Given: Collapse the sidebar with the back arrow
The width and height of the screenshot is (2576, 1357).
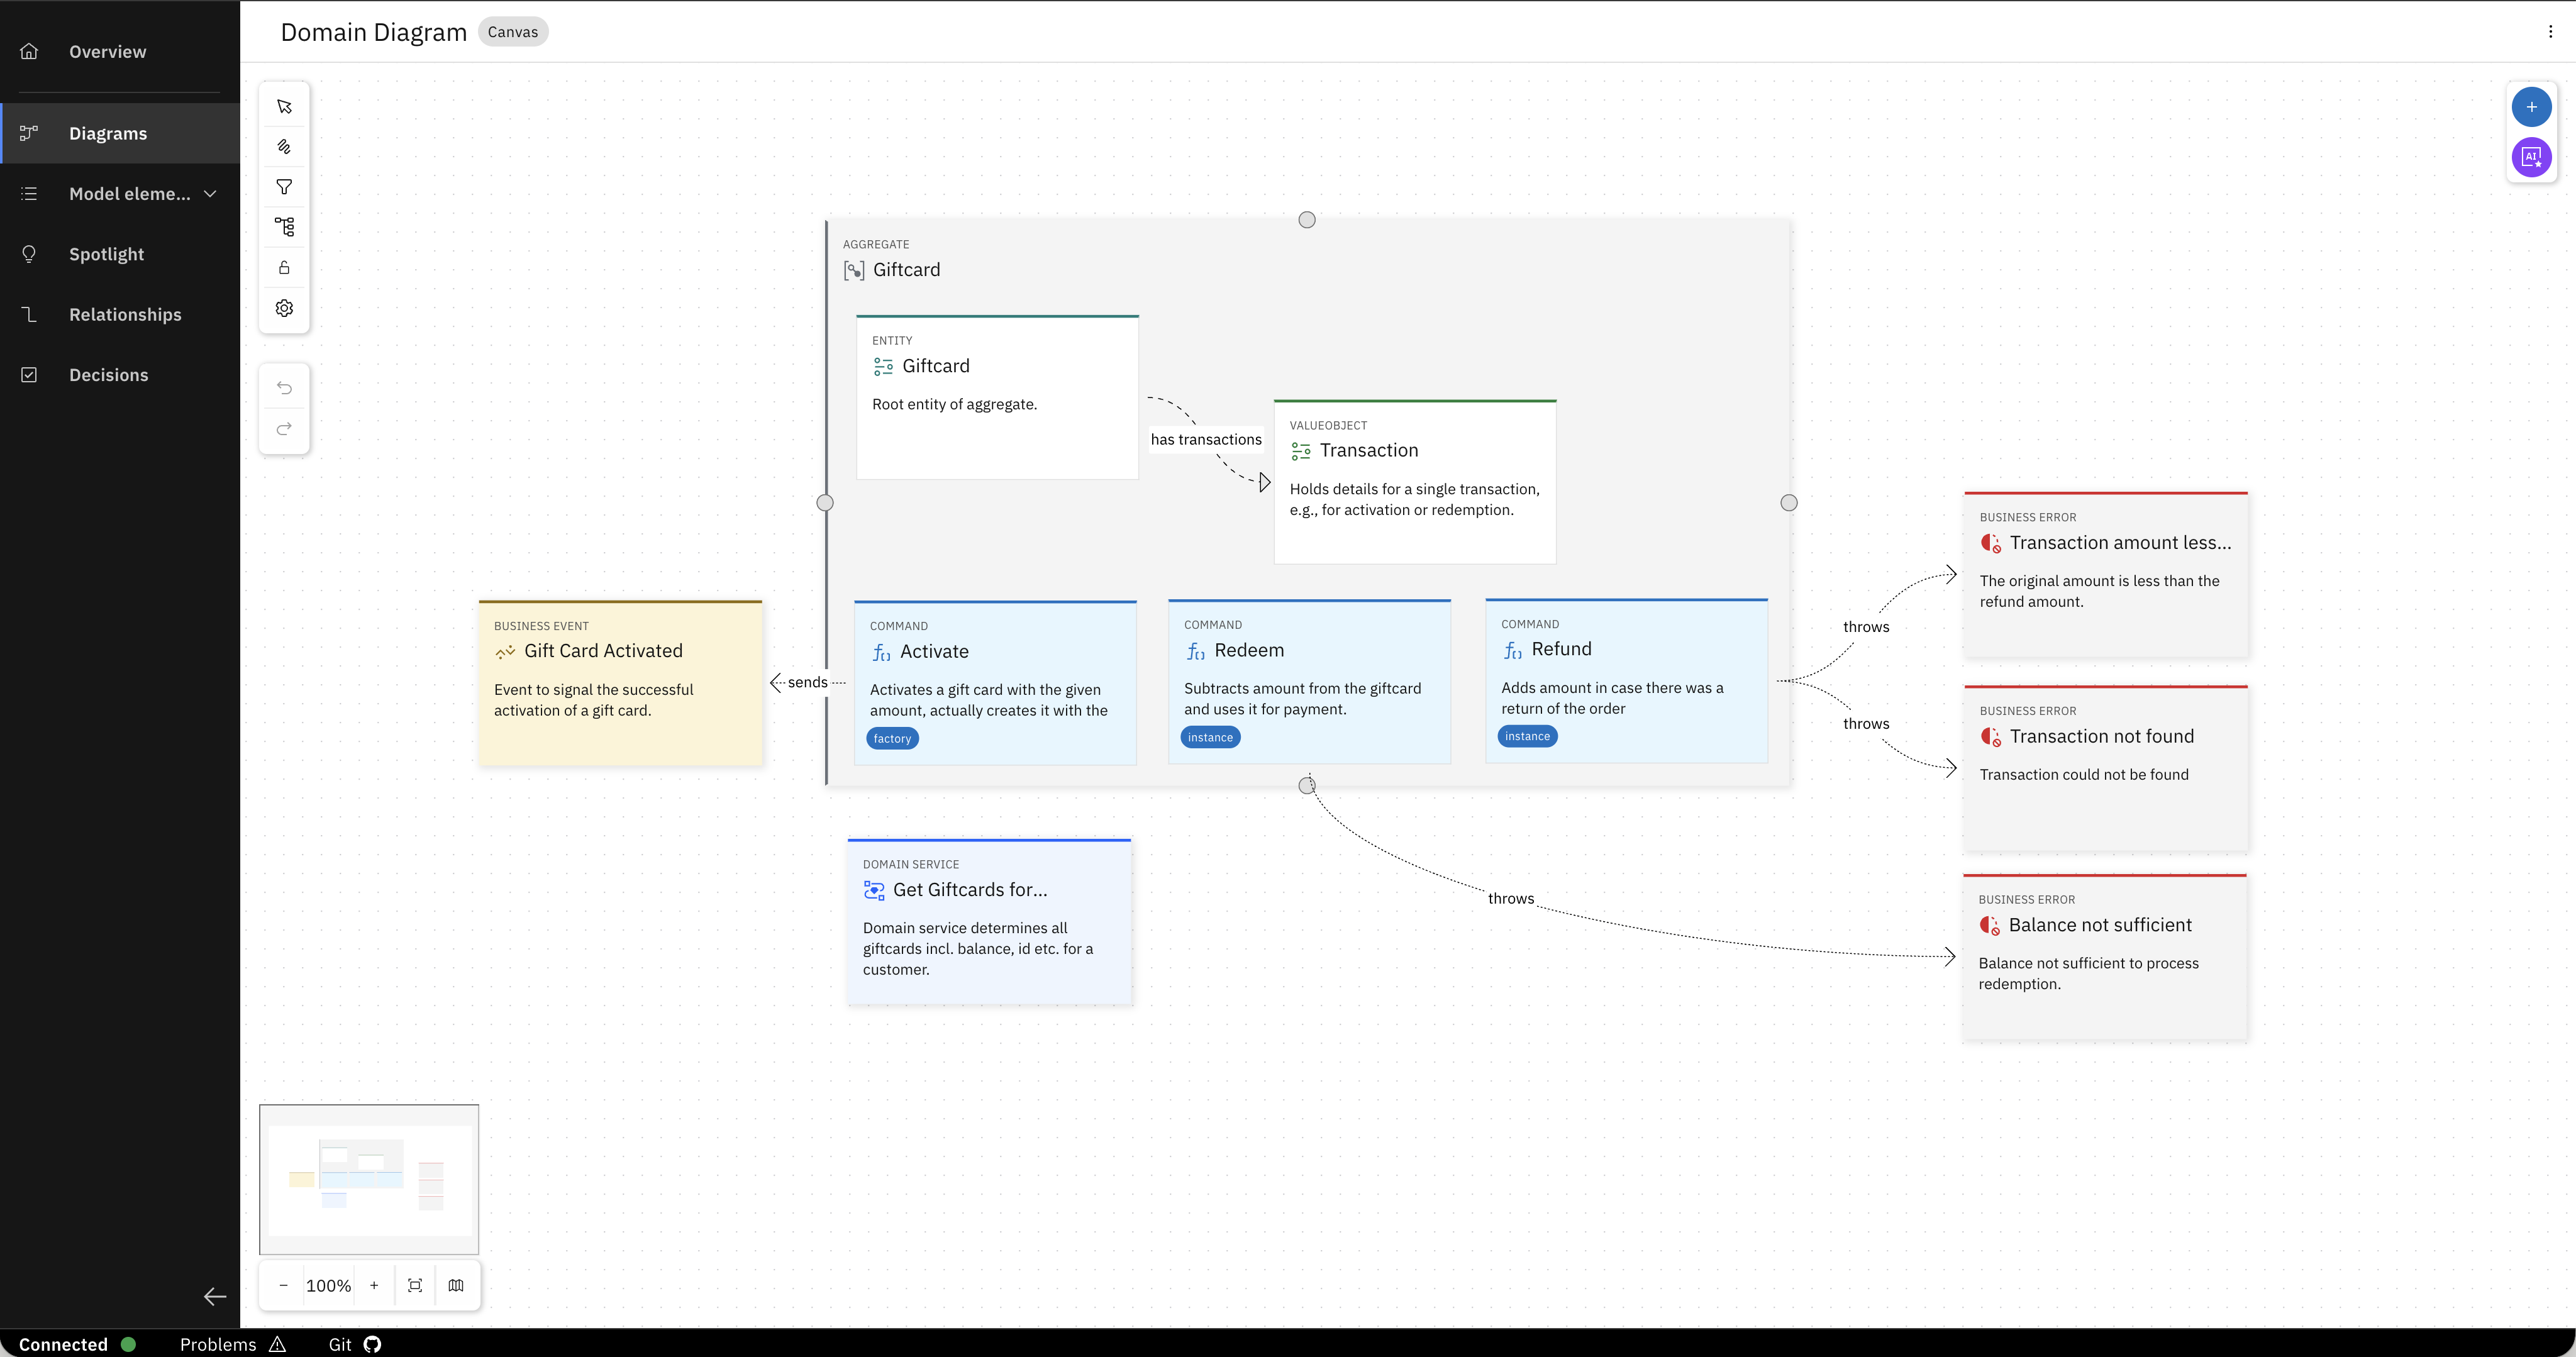Looking at the screenshot, I should [x=214, y=1296].
